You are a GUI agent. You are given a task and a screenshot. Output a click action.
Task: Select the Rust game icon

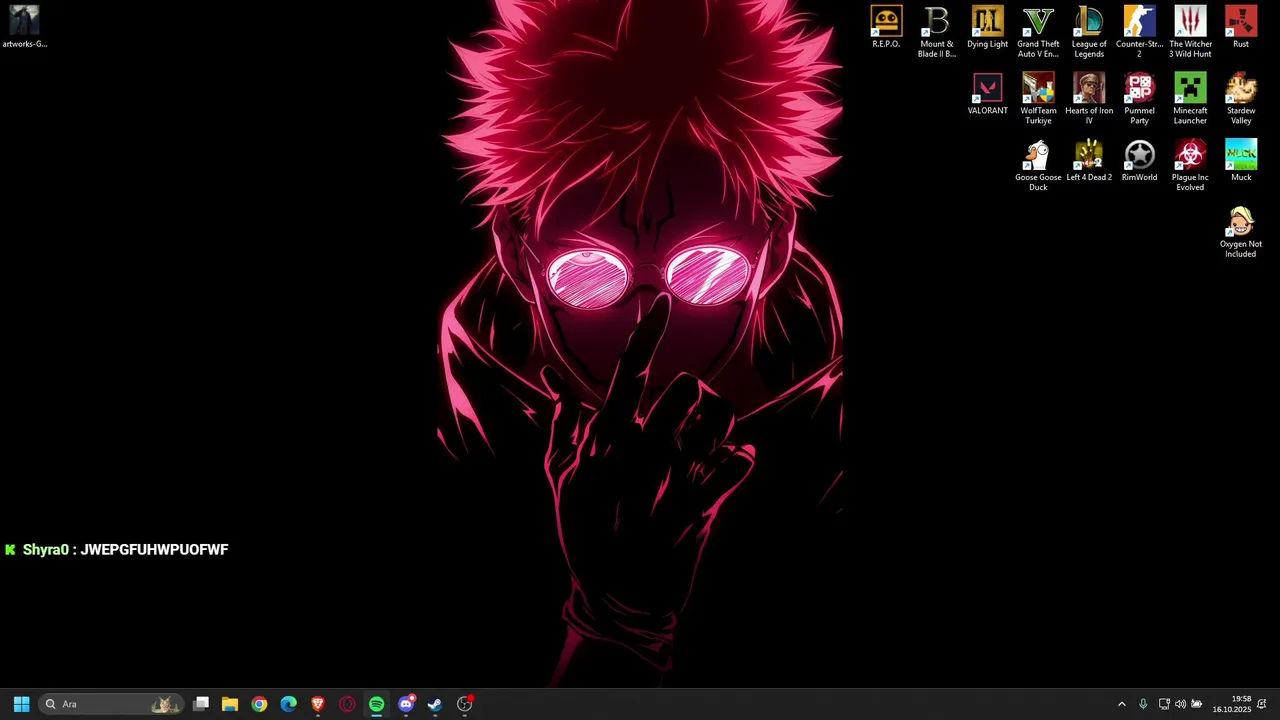(x=1241, y=28)
